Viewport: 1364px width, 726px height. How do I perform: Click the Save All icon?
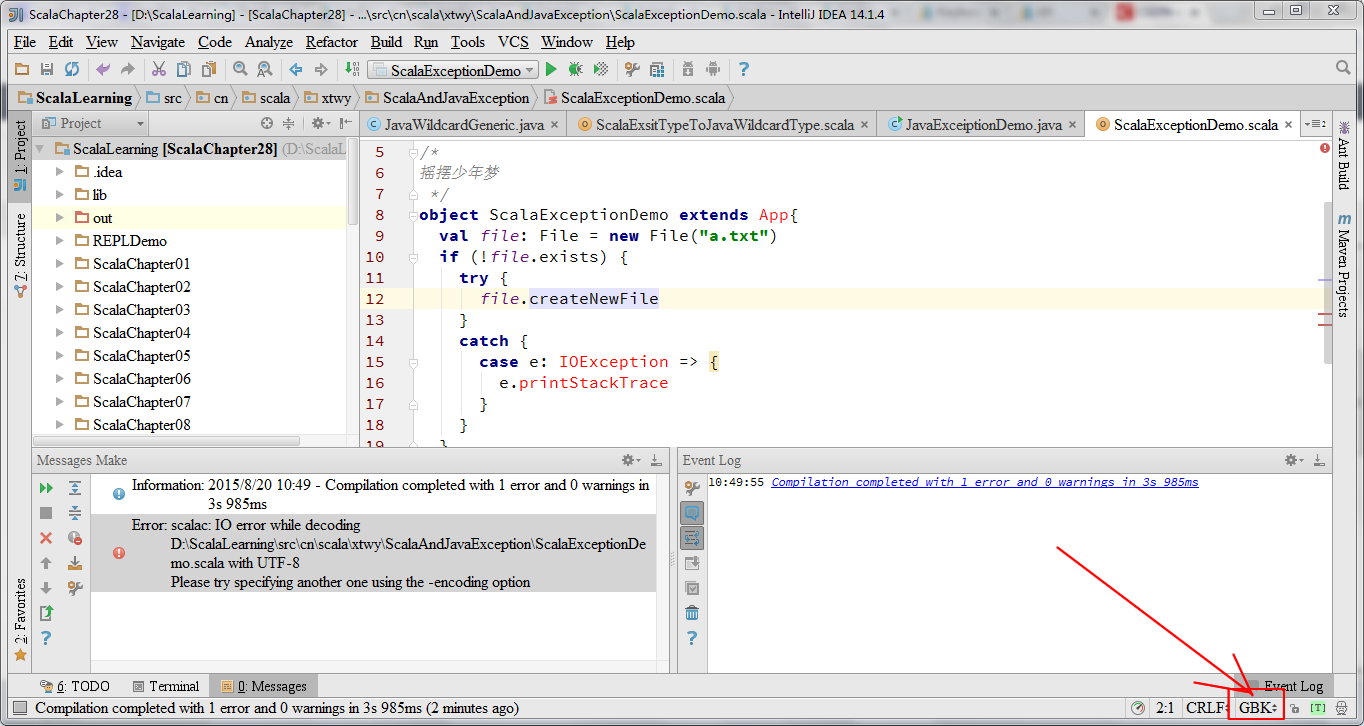pyautogui.click(x=47, y=69)
